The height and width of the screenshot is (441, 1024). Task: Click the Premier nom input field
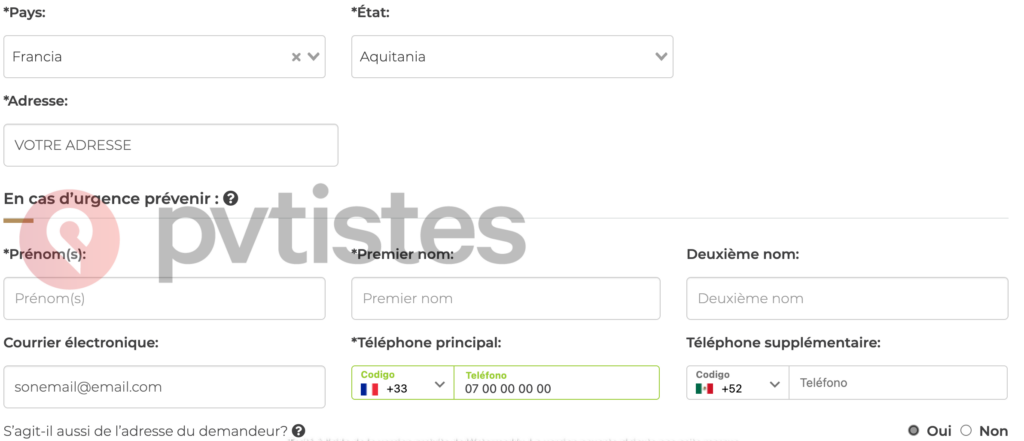(505, 298)
